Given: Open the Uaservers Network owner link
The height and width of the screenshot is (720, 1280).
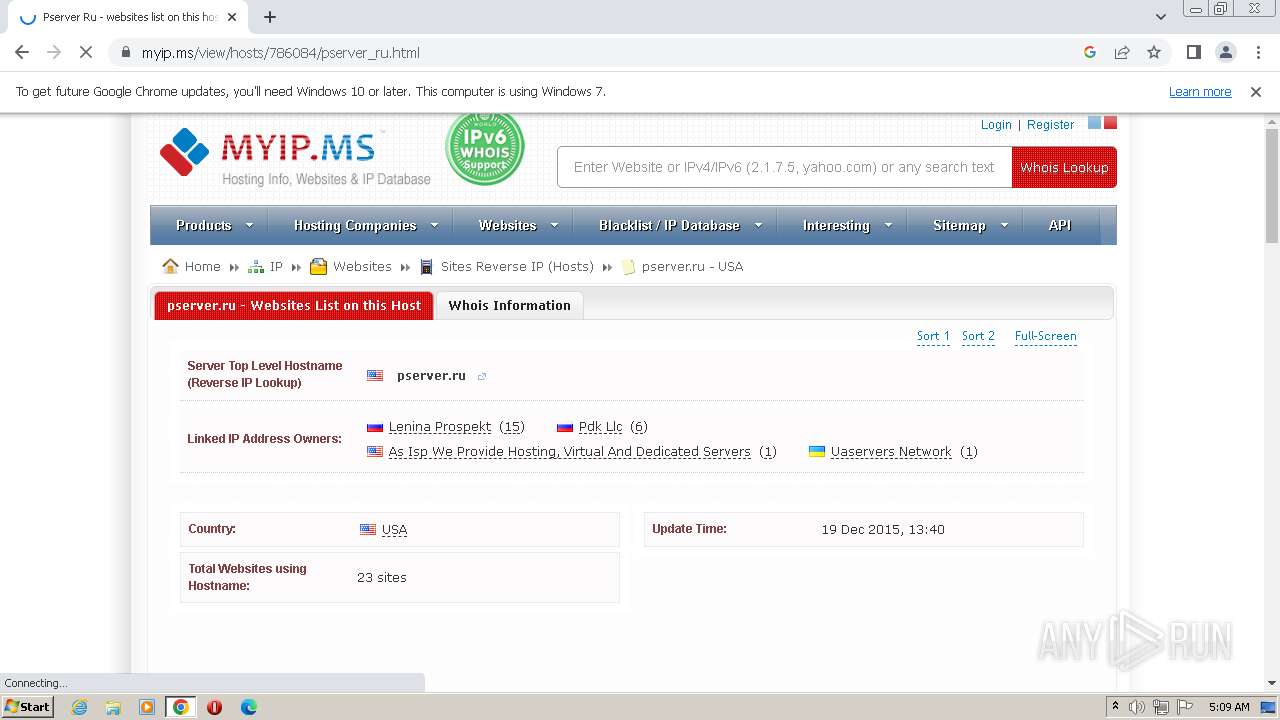Looking at the screenshot, I should pos(891,452).
